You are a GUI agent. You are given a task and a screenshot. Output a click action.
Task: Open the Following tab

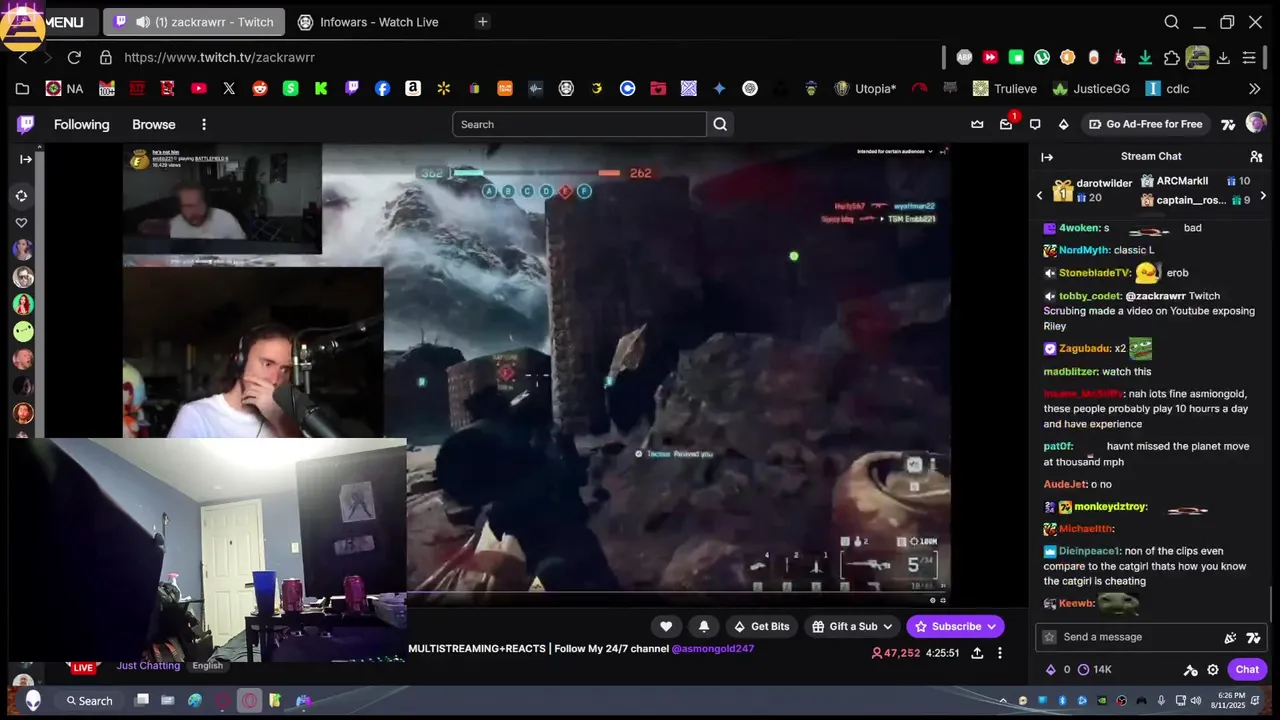[x=81, y=124]
